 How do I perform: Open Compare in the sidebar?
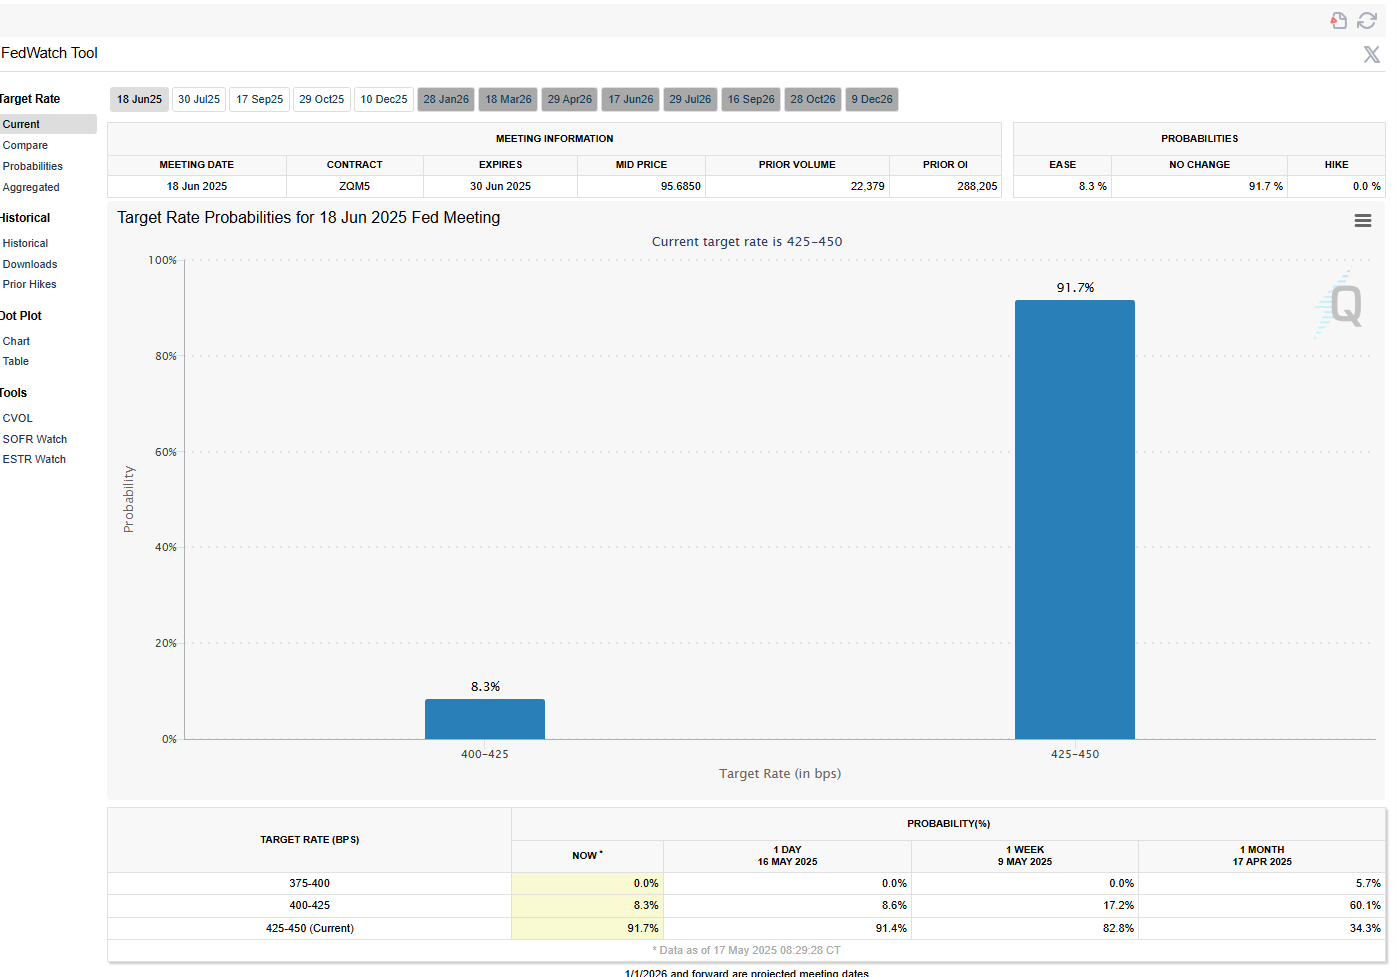click(25, 145)
